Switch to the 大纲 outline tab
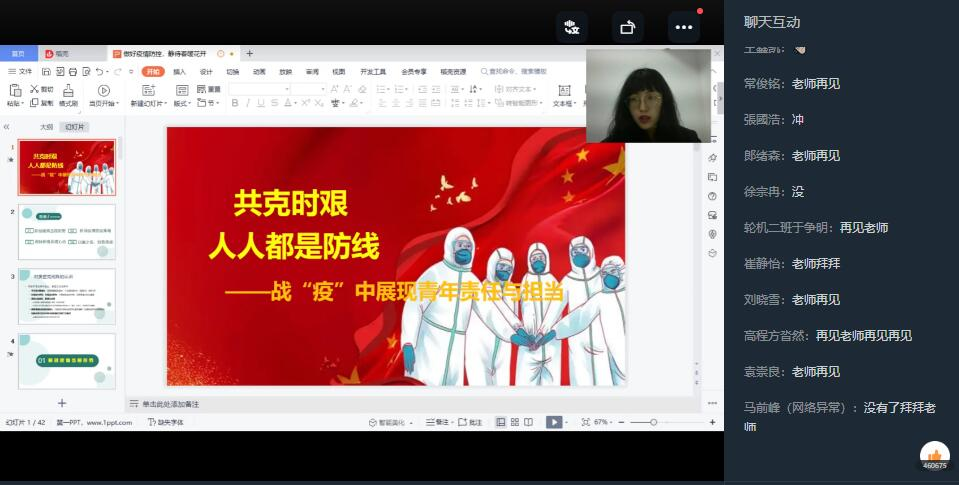Image resolution: width=959 pixels, height=485 pixels. click(46, 127)
